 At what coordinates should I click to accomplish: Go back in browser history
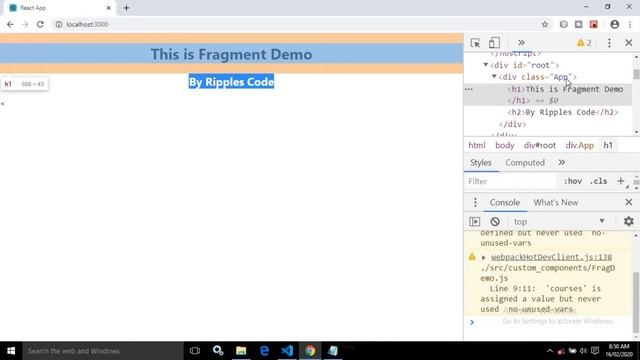[10, 24]
